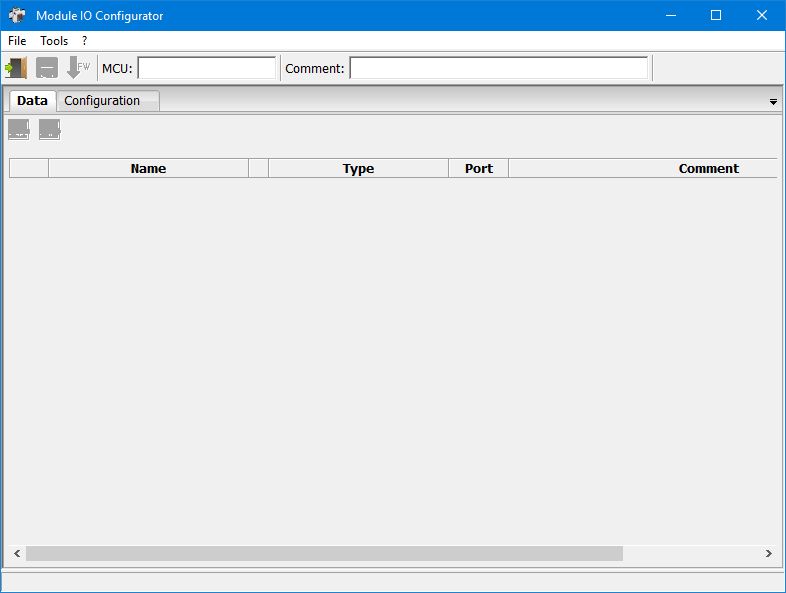Click the Type column header
This screenshot has height=593, width=786.
coord(358,168)
